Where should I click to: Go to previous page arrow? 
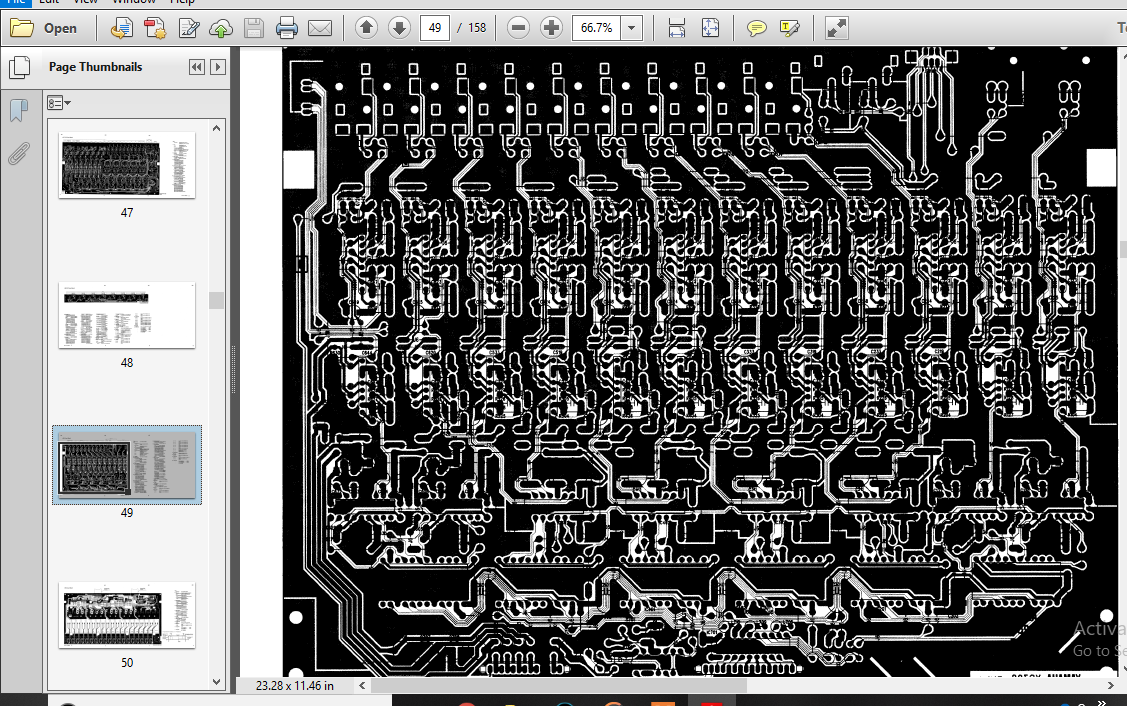367,28
